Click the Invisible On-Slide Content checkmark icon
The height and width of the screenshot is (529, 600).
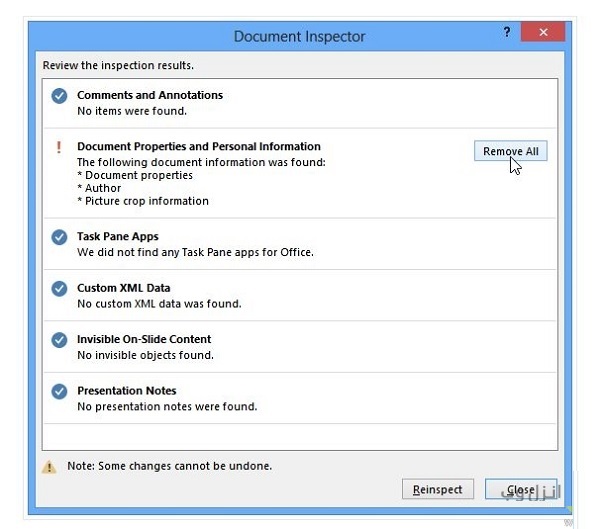click(59, 340)
